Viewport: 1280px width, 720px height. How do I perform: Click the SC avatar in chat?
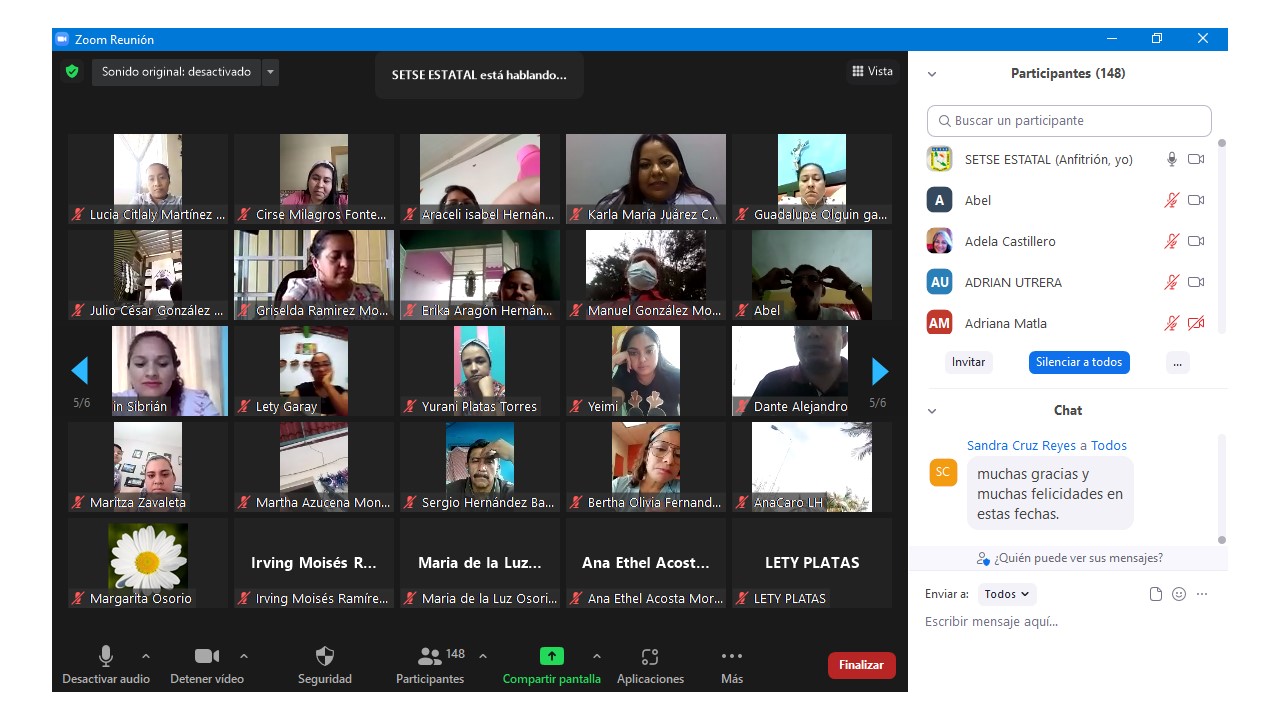943,472
